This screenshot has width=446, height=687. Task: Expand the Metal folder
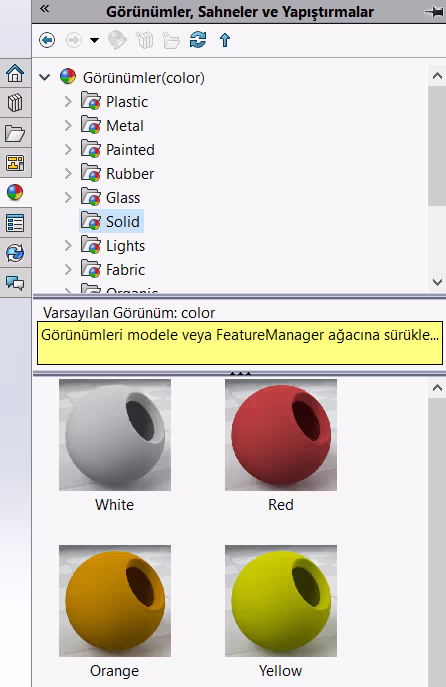tap(68, 126)
